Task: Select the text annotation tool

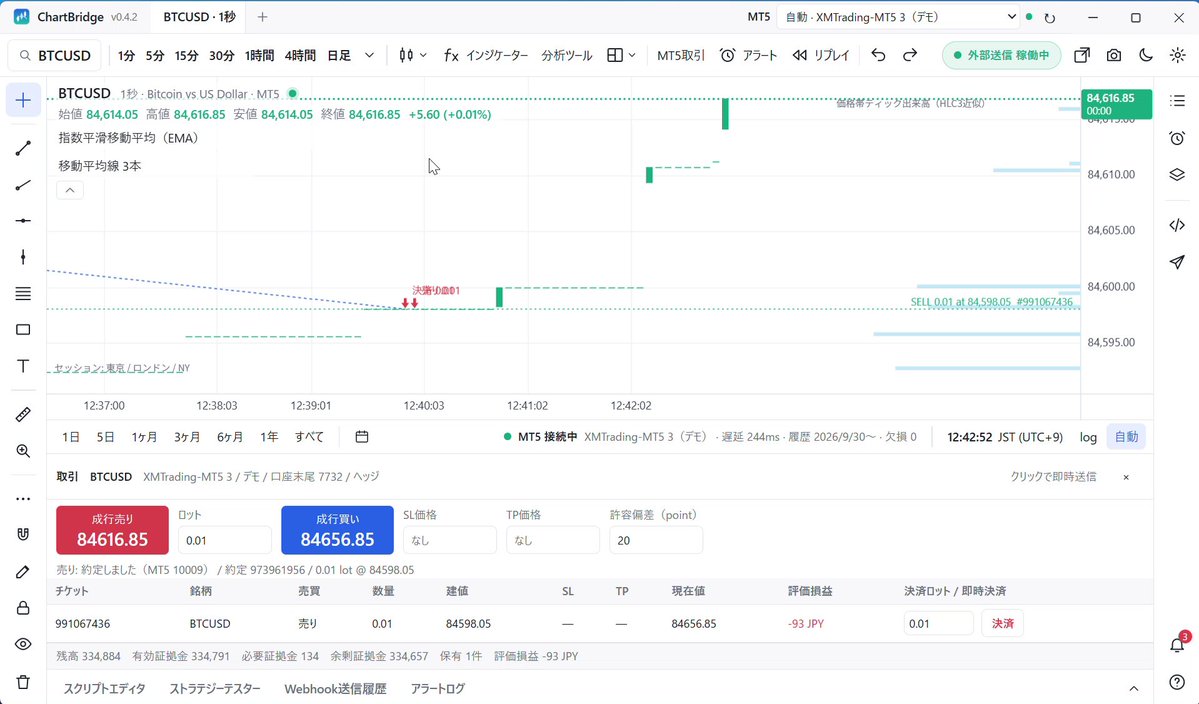Action: [23, 366]
